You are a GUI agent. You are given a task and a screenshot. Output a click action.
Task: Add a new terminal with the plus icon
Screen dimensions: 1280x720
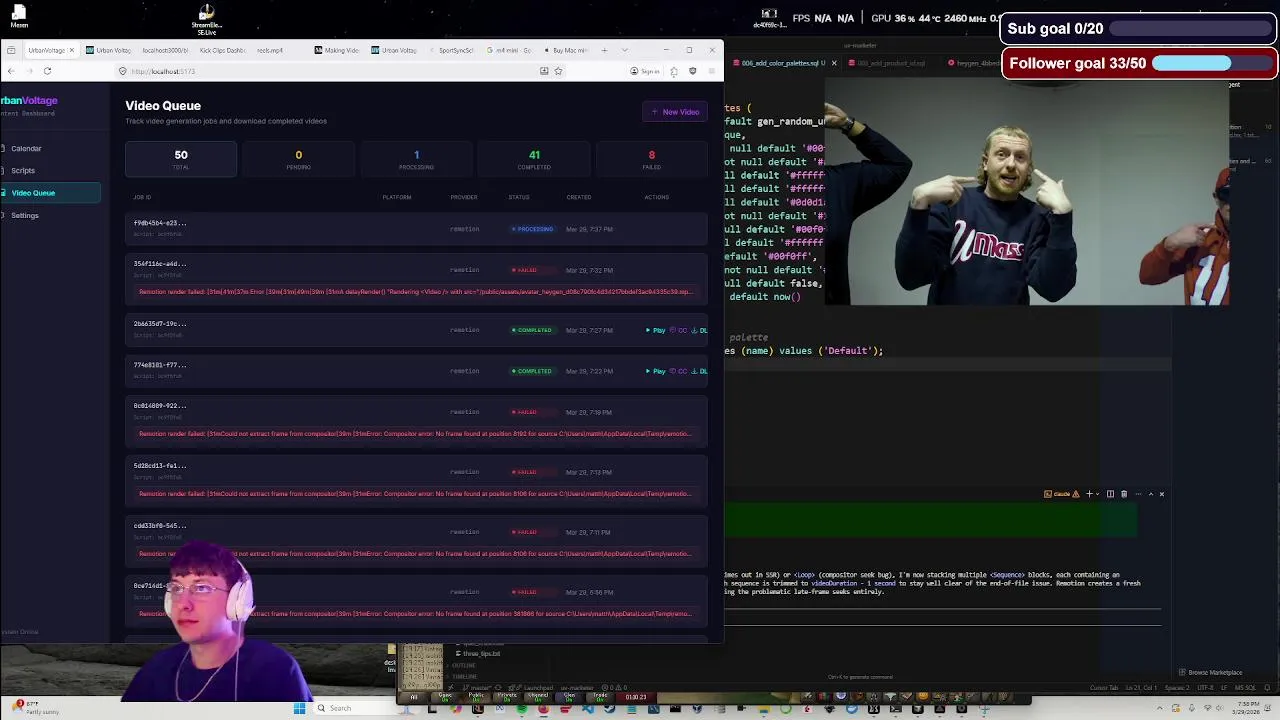pyautogui.click(x=1089, y=494)
